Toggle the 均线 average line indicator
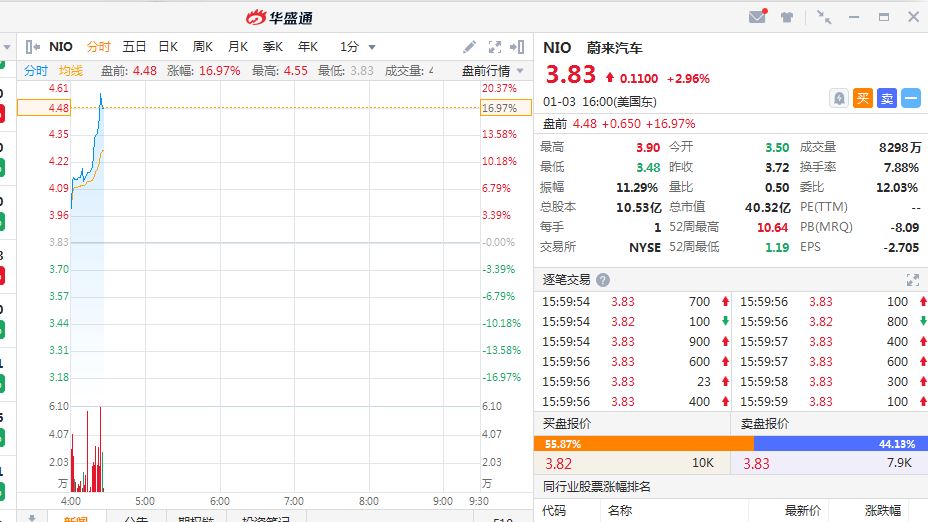The image size is (928, 522). tap(71, 71)
